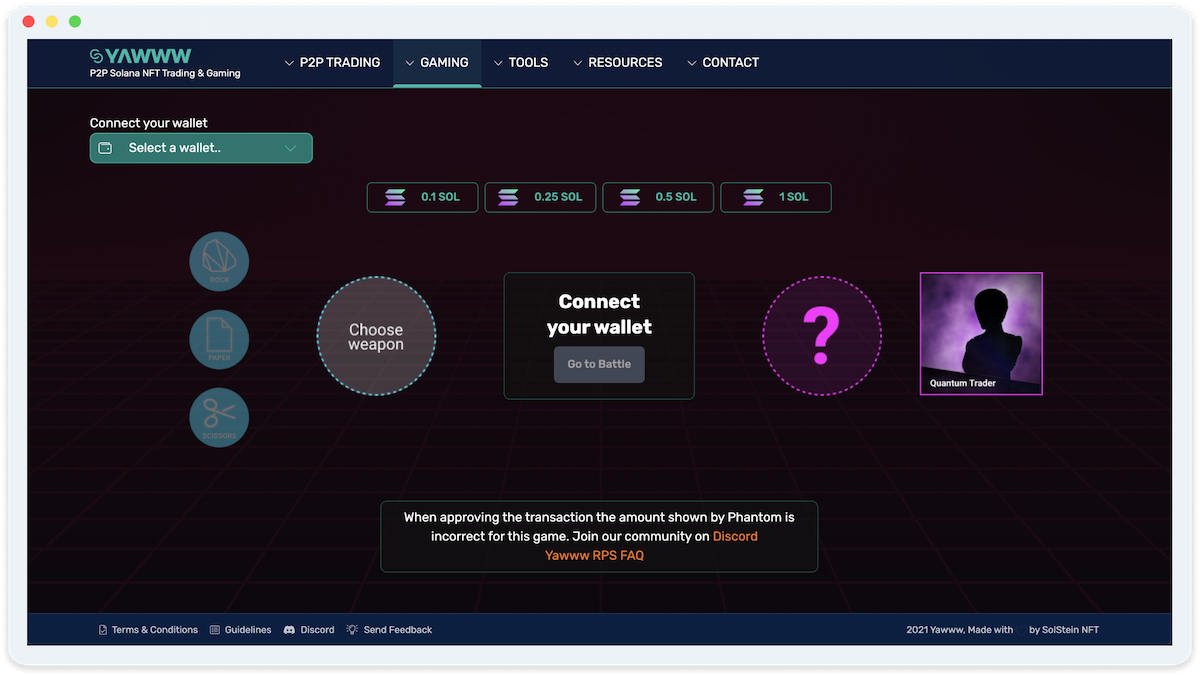
Task: Open the Yawww RPS FAQ link
Action: click(594, 555)
